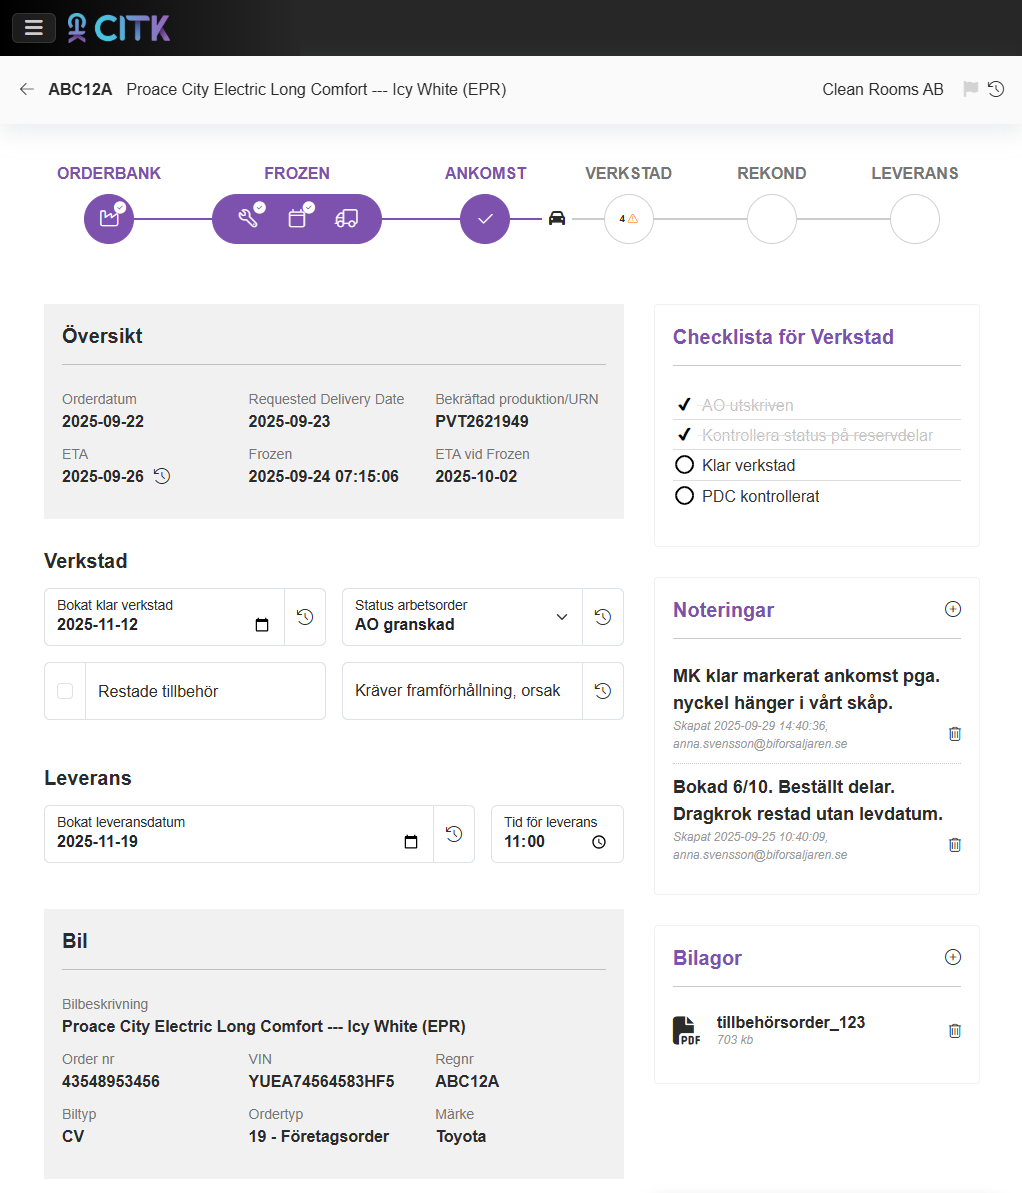
Task: Click order number 43548953456
Action: (111, 1081)
